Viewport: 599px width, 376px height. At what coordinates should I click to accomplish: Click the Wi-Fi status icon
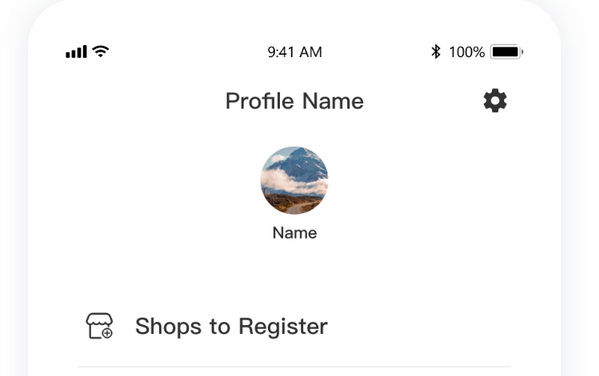(x=101, y=51)
